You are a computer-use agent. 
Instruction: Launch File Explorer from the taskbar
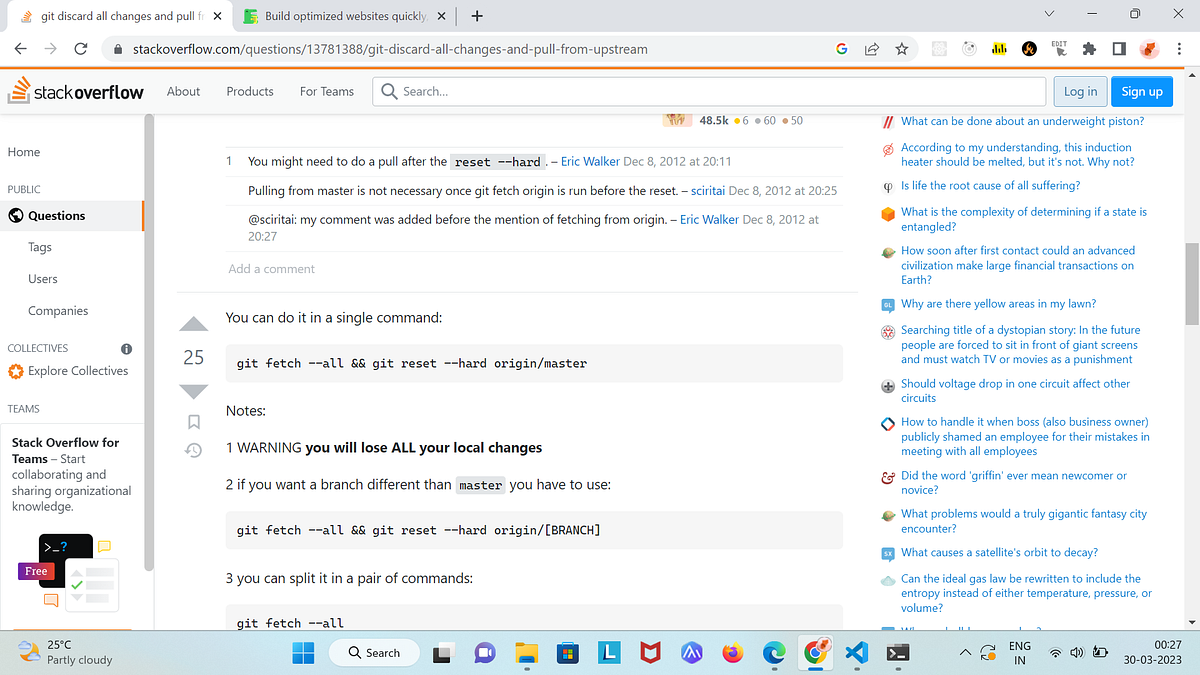coord(527,653)
